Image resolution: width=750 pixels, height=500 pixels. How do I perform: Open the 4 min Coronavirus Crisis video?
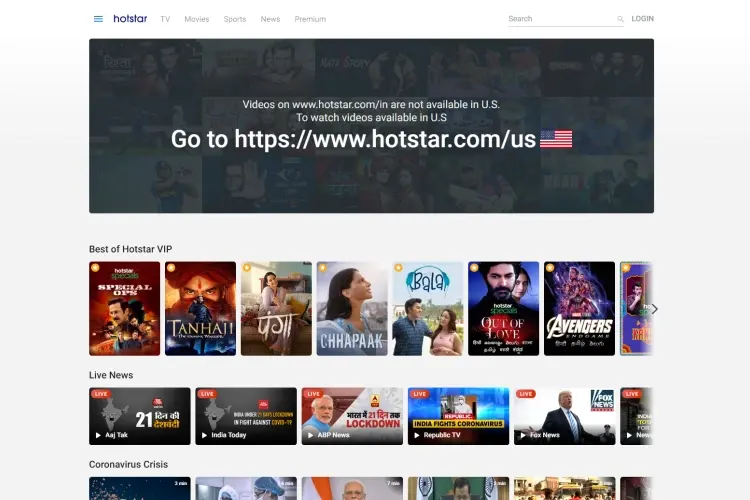[x=246, y=489]
